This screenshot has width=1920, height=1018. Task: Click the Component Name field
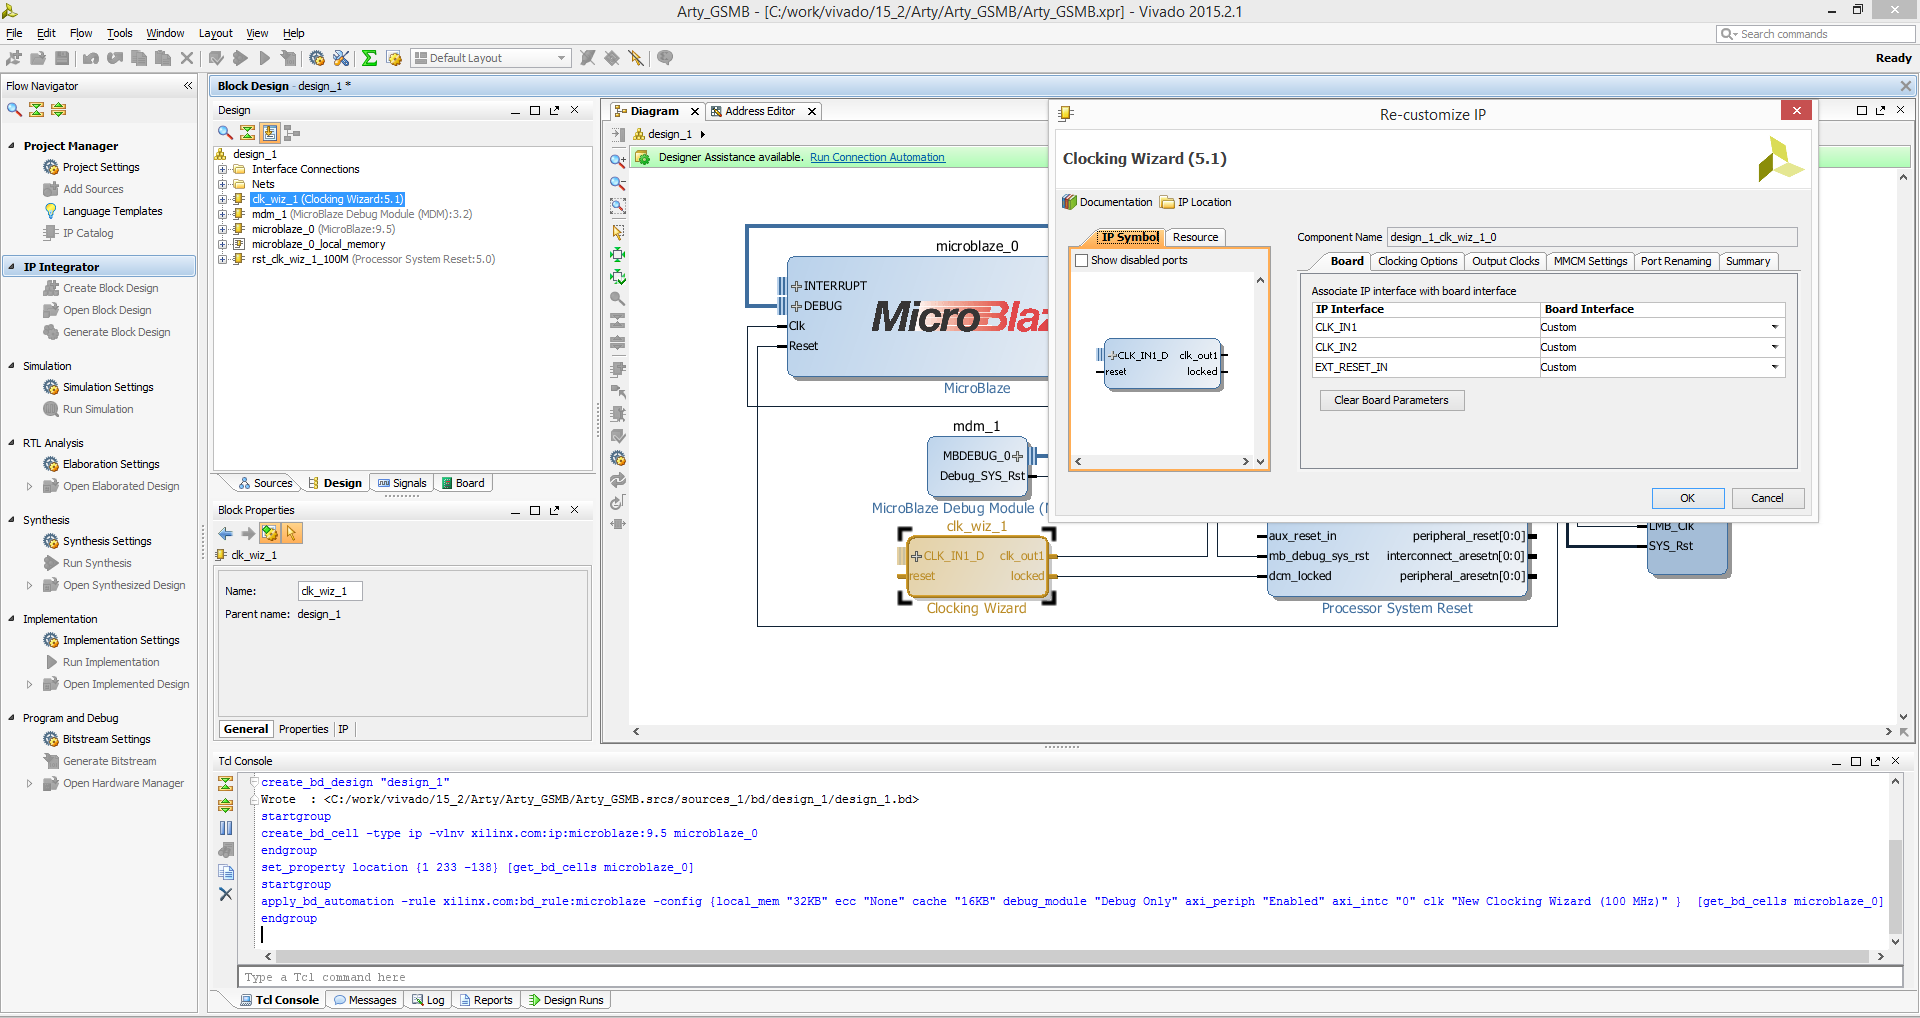pos(1592,237)
